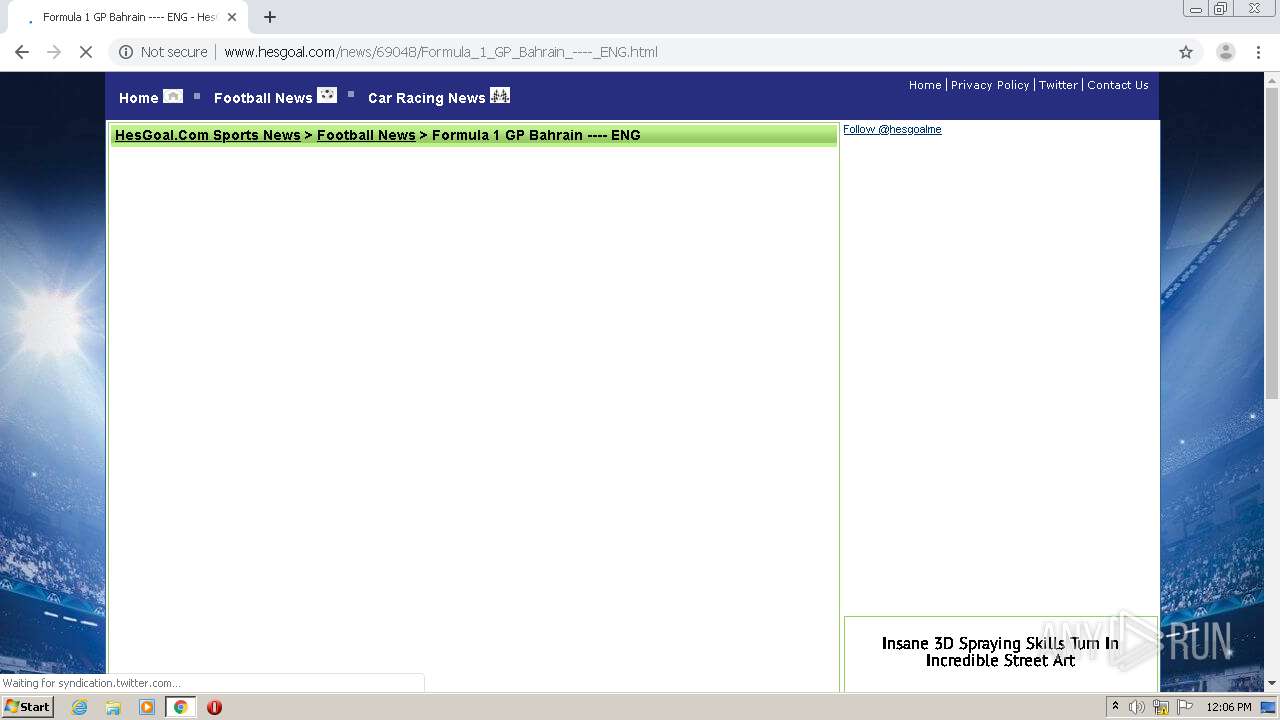Open the Action Center flag icon
This screenshot has width=1280, height=720.
pos(1185,707)
